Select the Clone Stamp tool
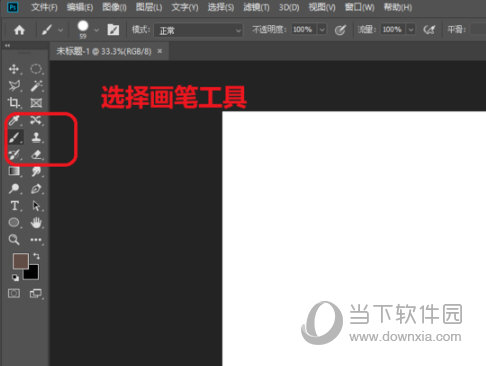486x366 pixels. pyautogui.click(x=36, y=137)
